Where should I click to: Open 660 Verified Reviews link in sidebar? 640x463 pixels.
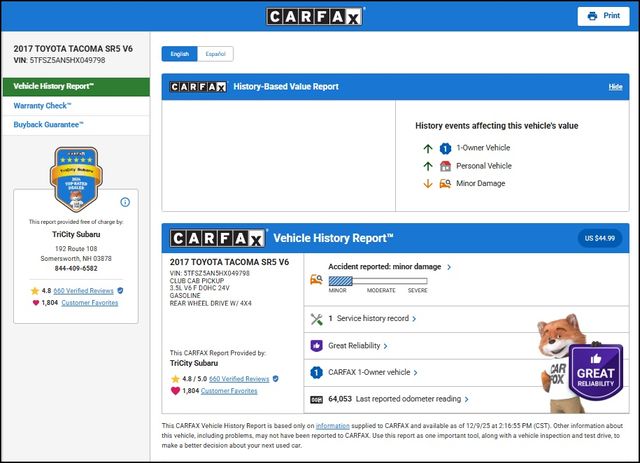[x=84, y=290]
